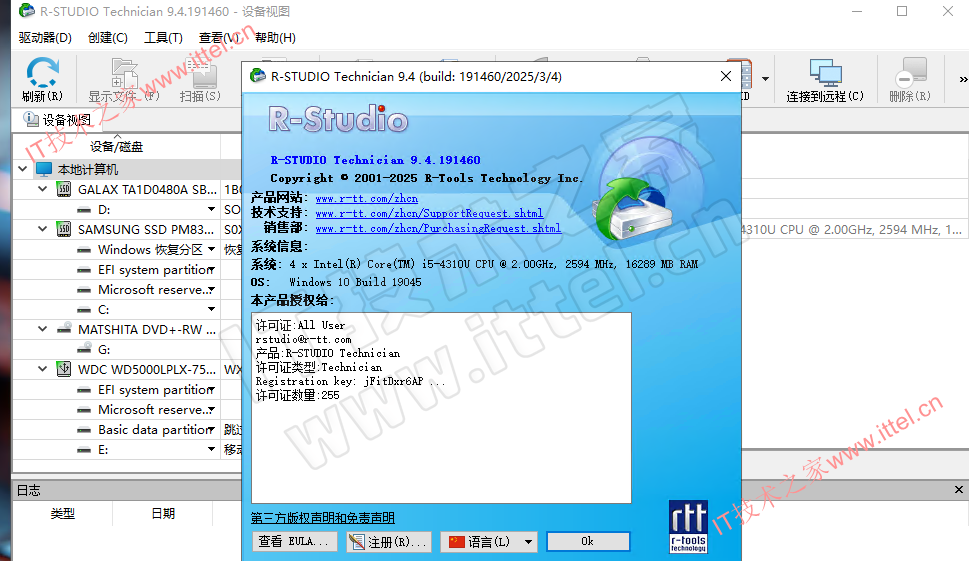Open the Language dropdown button
This screenshot has height=561, width=969.
[489, 542]
